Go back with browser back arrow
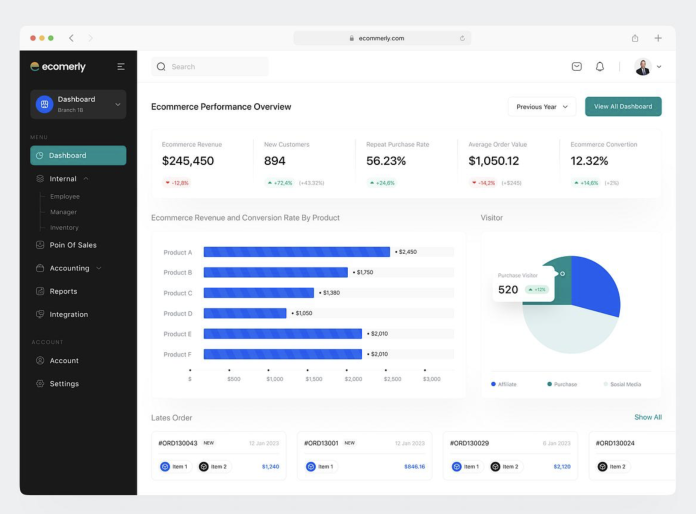The image size is (696, 514). [71, 38]
